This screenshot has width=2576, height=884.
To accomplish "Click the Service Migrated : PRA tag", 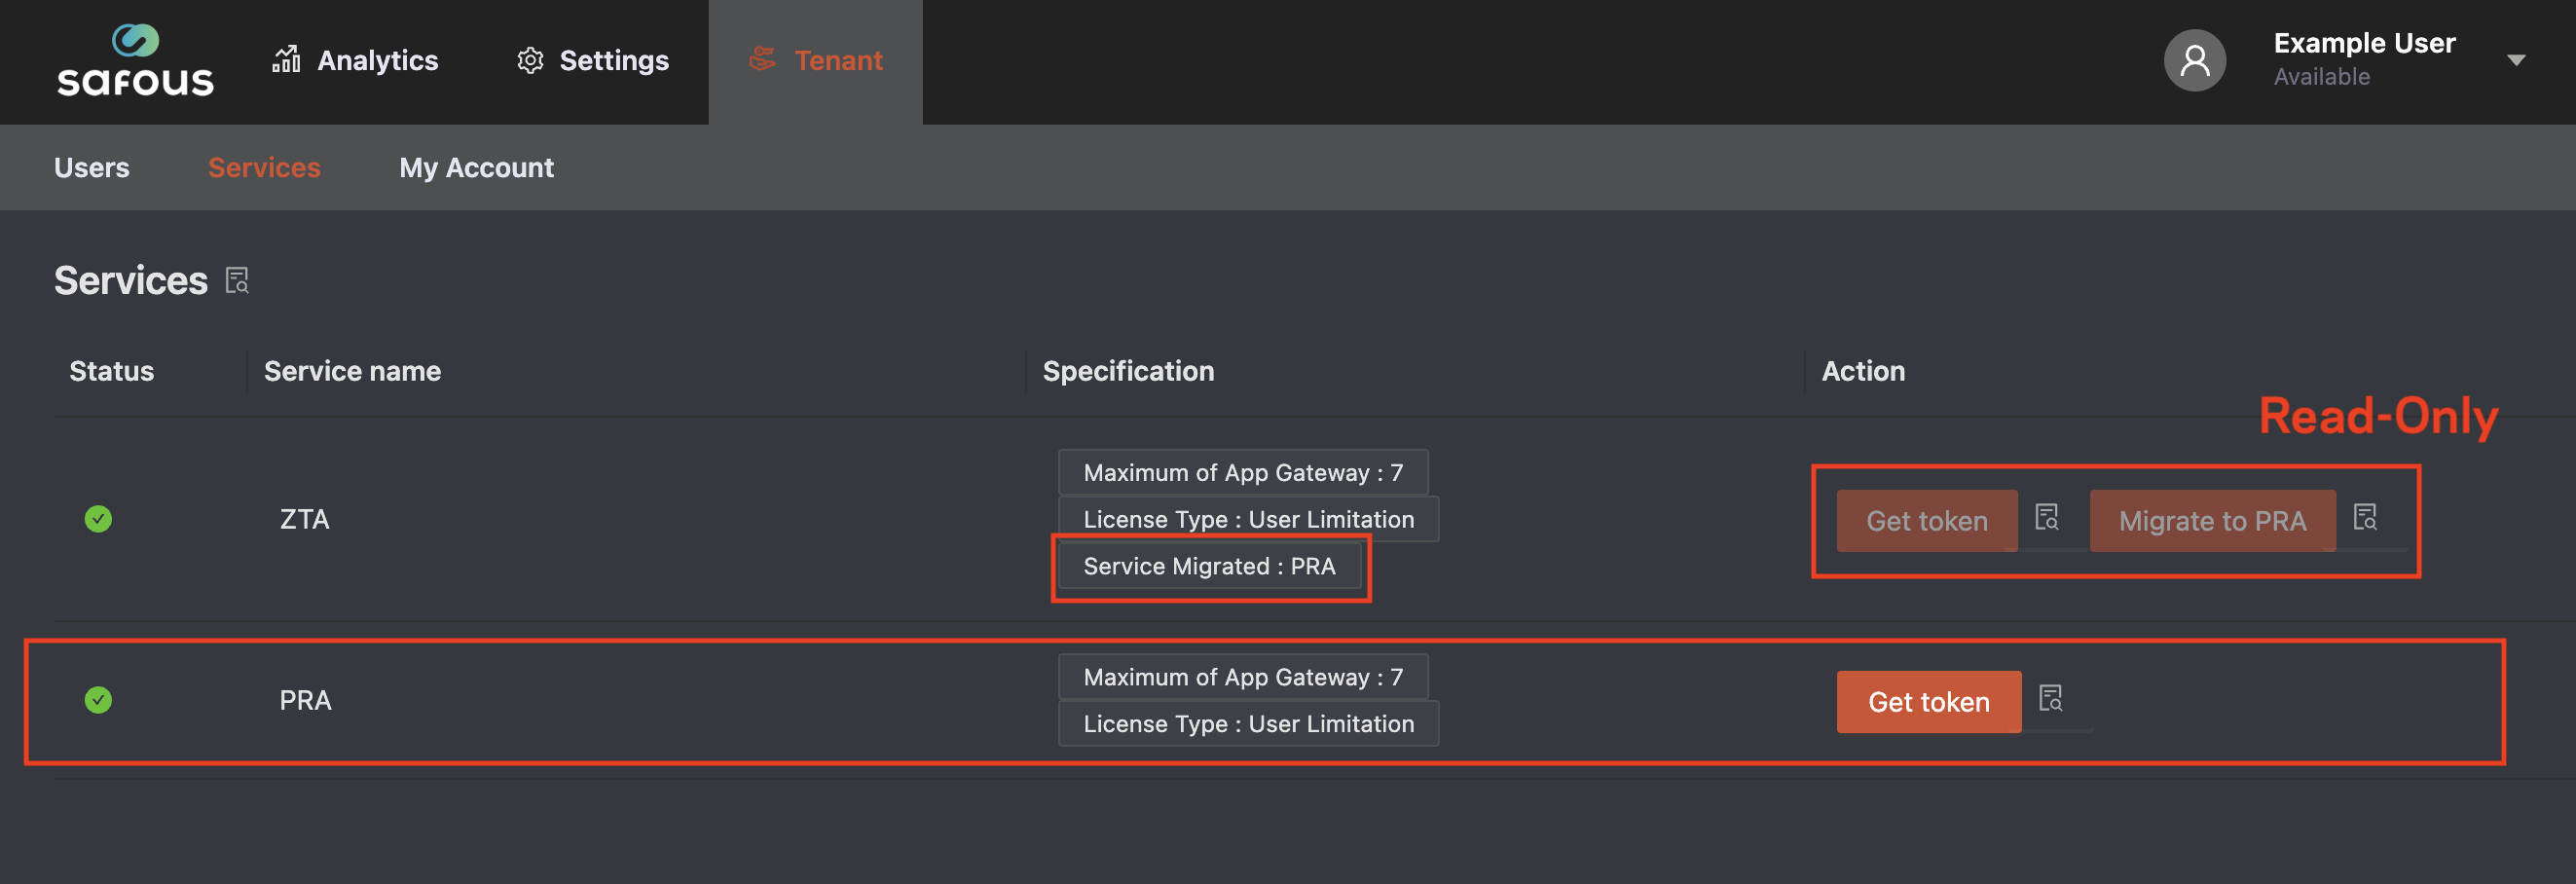I will click(1209, 567).
